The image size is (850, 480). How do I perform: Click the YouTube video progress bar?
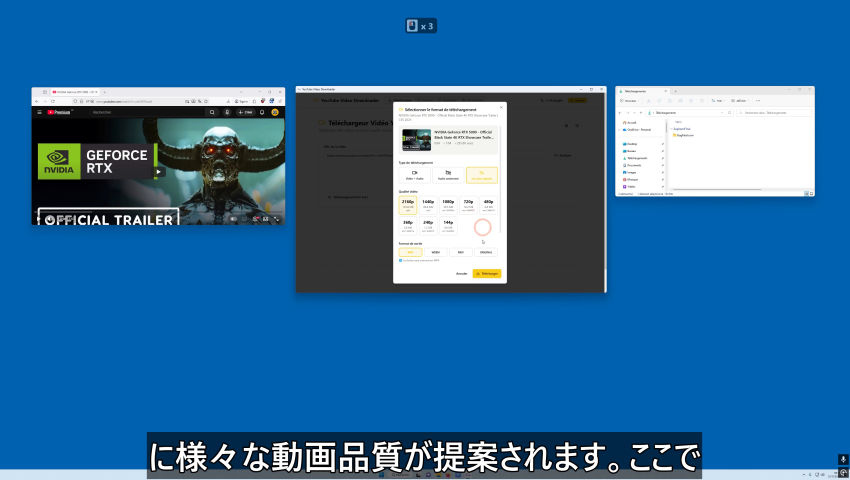(158, 211)
